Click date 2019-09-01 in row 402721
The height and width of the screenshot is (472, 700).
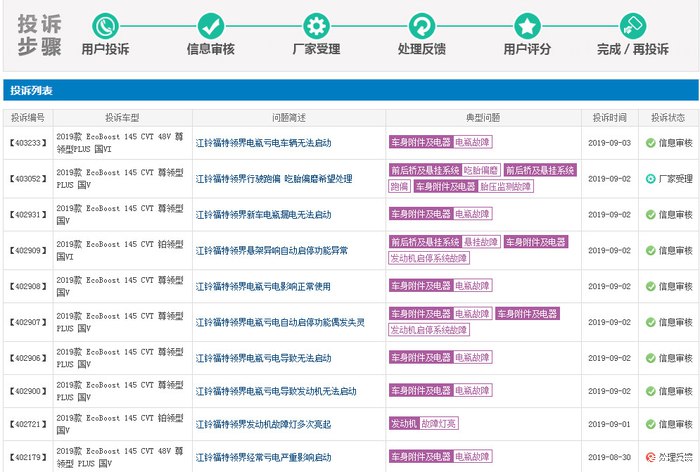pyautogui.click(x=609, y=424)
